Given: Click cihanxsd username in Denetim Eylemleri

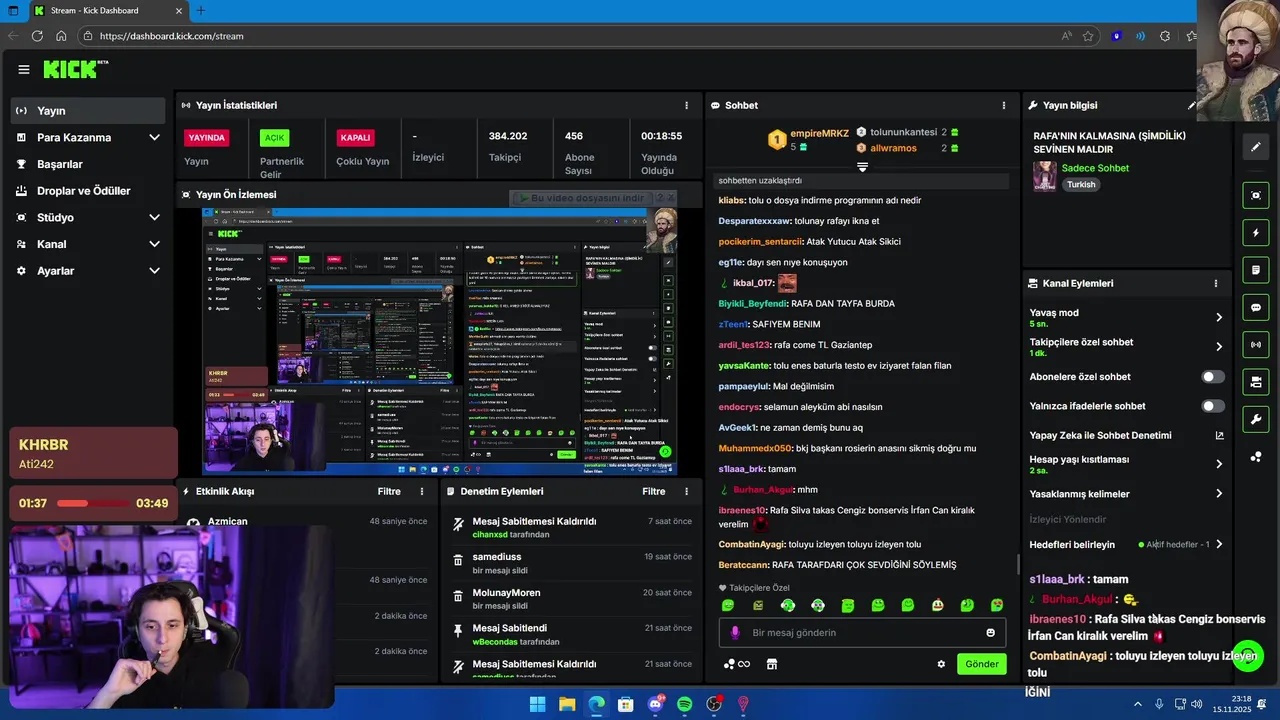Looking at the screenshot, I should coord(490,535).
